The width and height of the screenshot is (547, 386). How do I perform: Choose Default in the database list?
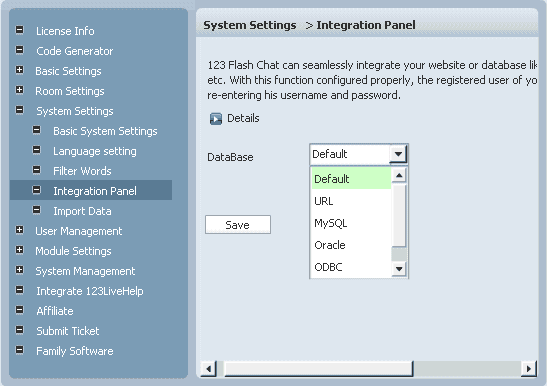tap(351, 179)
